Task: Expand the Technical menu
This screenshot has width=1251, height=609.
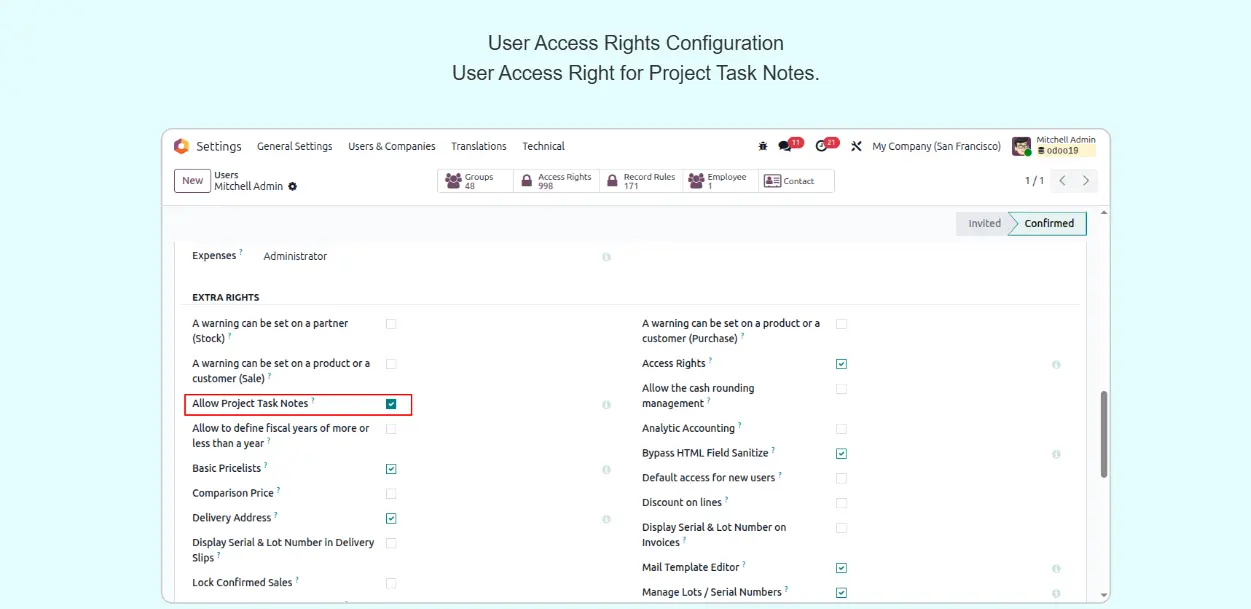Action: click(543, 146)
